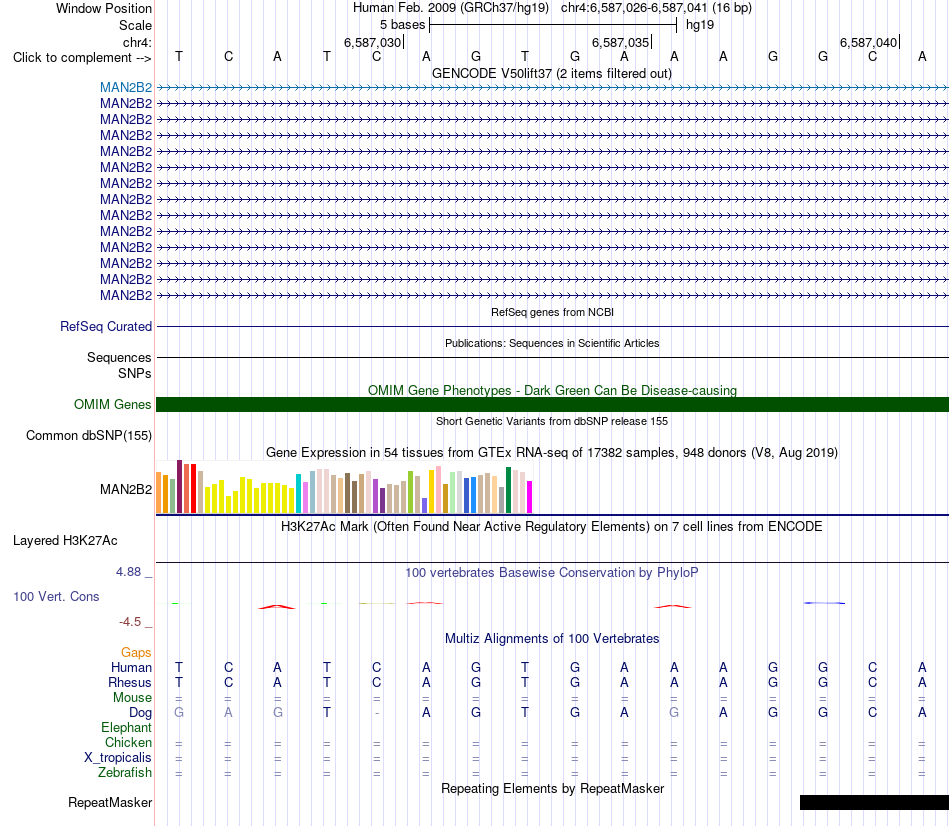
Task: Click the -4.5 PhyloP lower scale value
Action: [x=130, y=621]
